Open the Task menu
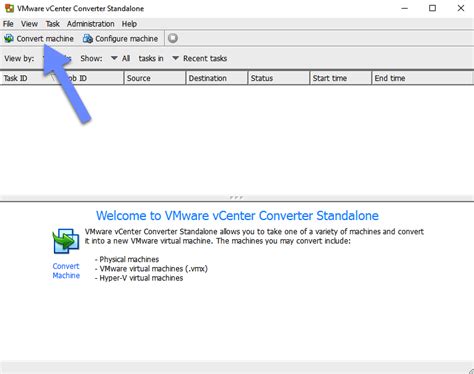 tap(53, 24)
